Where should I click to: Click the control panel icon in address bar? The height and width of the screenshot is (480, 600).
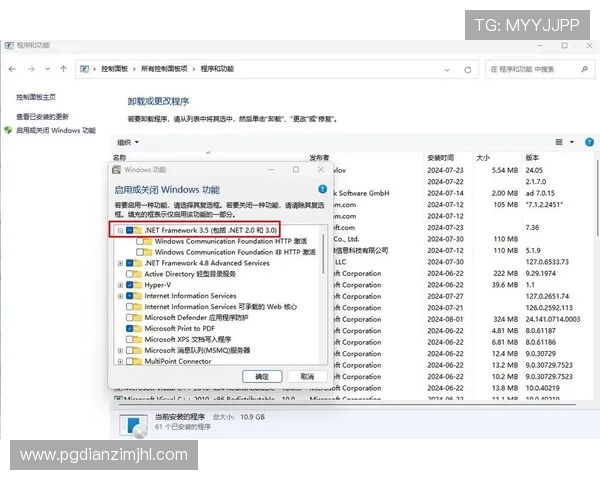84,69
